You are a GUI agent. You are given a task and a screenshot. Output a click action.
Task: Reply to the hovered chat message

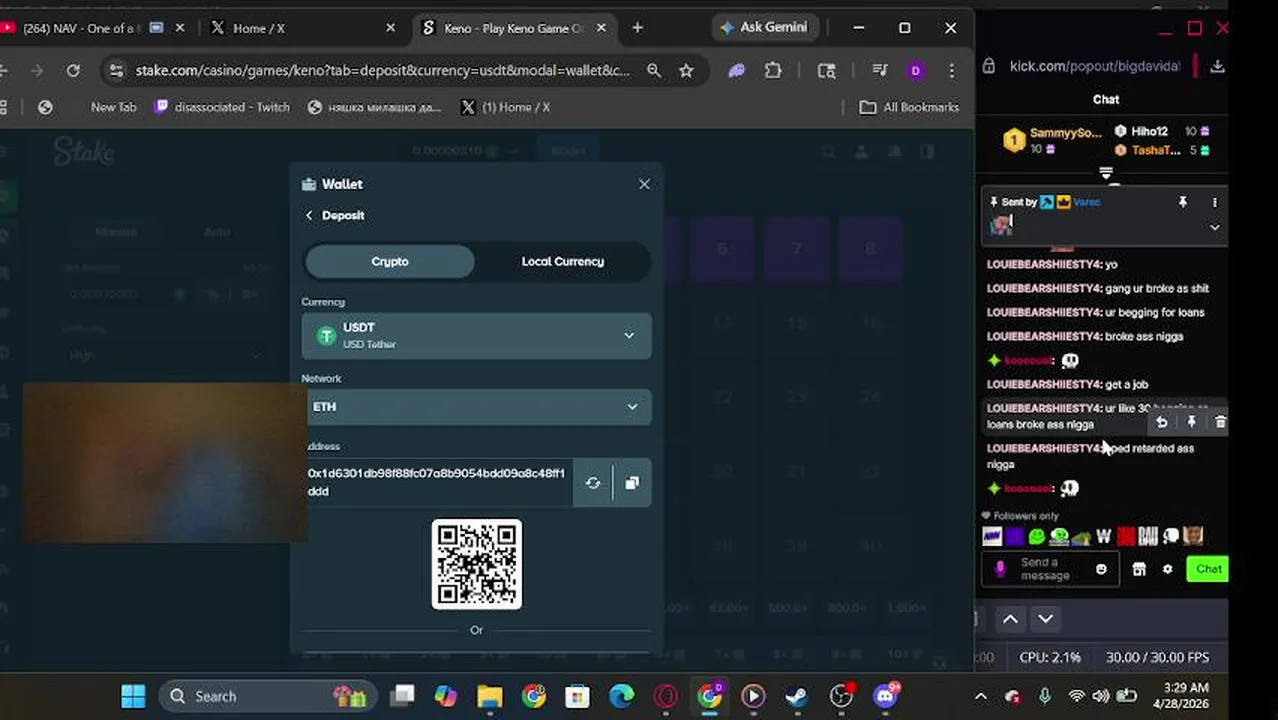coord(1162,423)
